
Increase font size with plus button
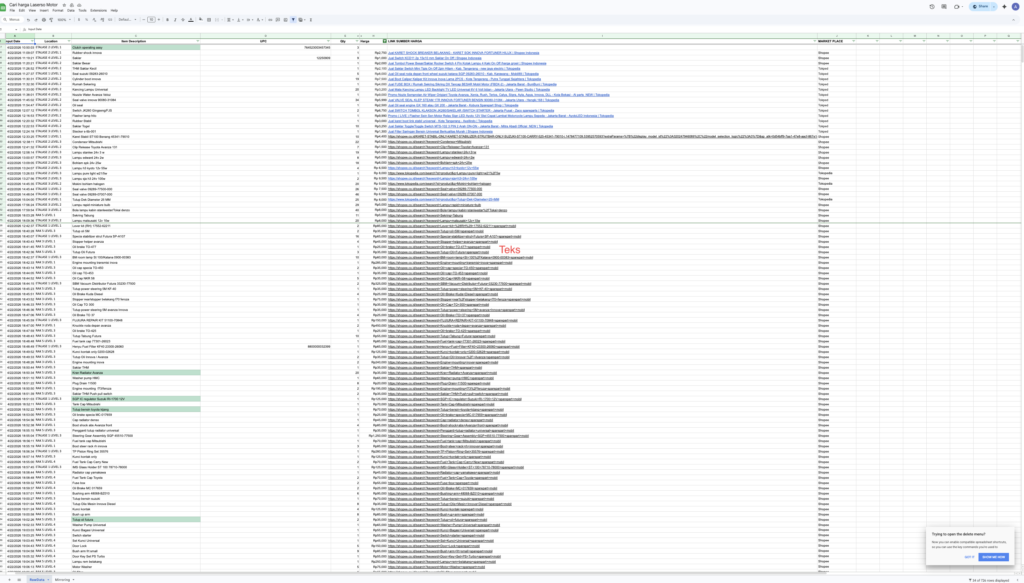159,20
